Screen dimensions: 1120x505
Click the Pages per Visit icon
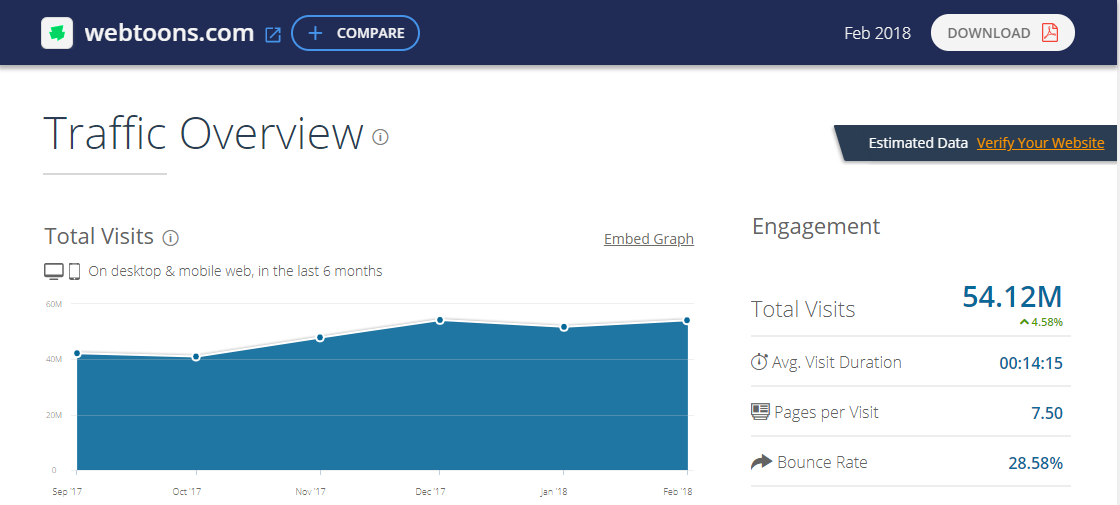[760, 412]
